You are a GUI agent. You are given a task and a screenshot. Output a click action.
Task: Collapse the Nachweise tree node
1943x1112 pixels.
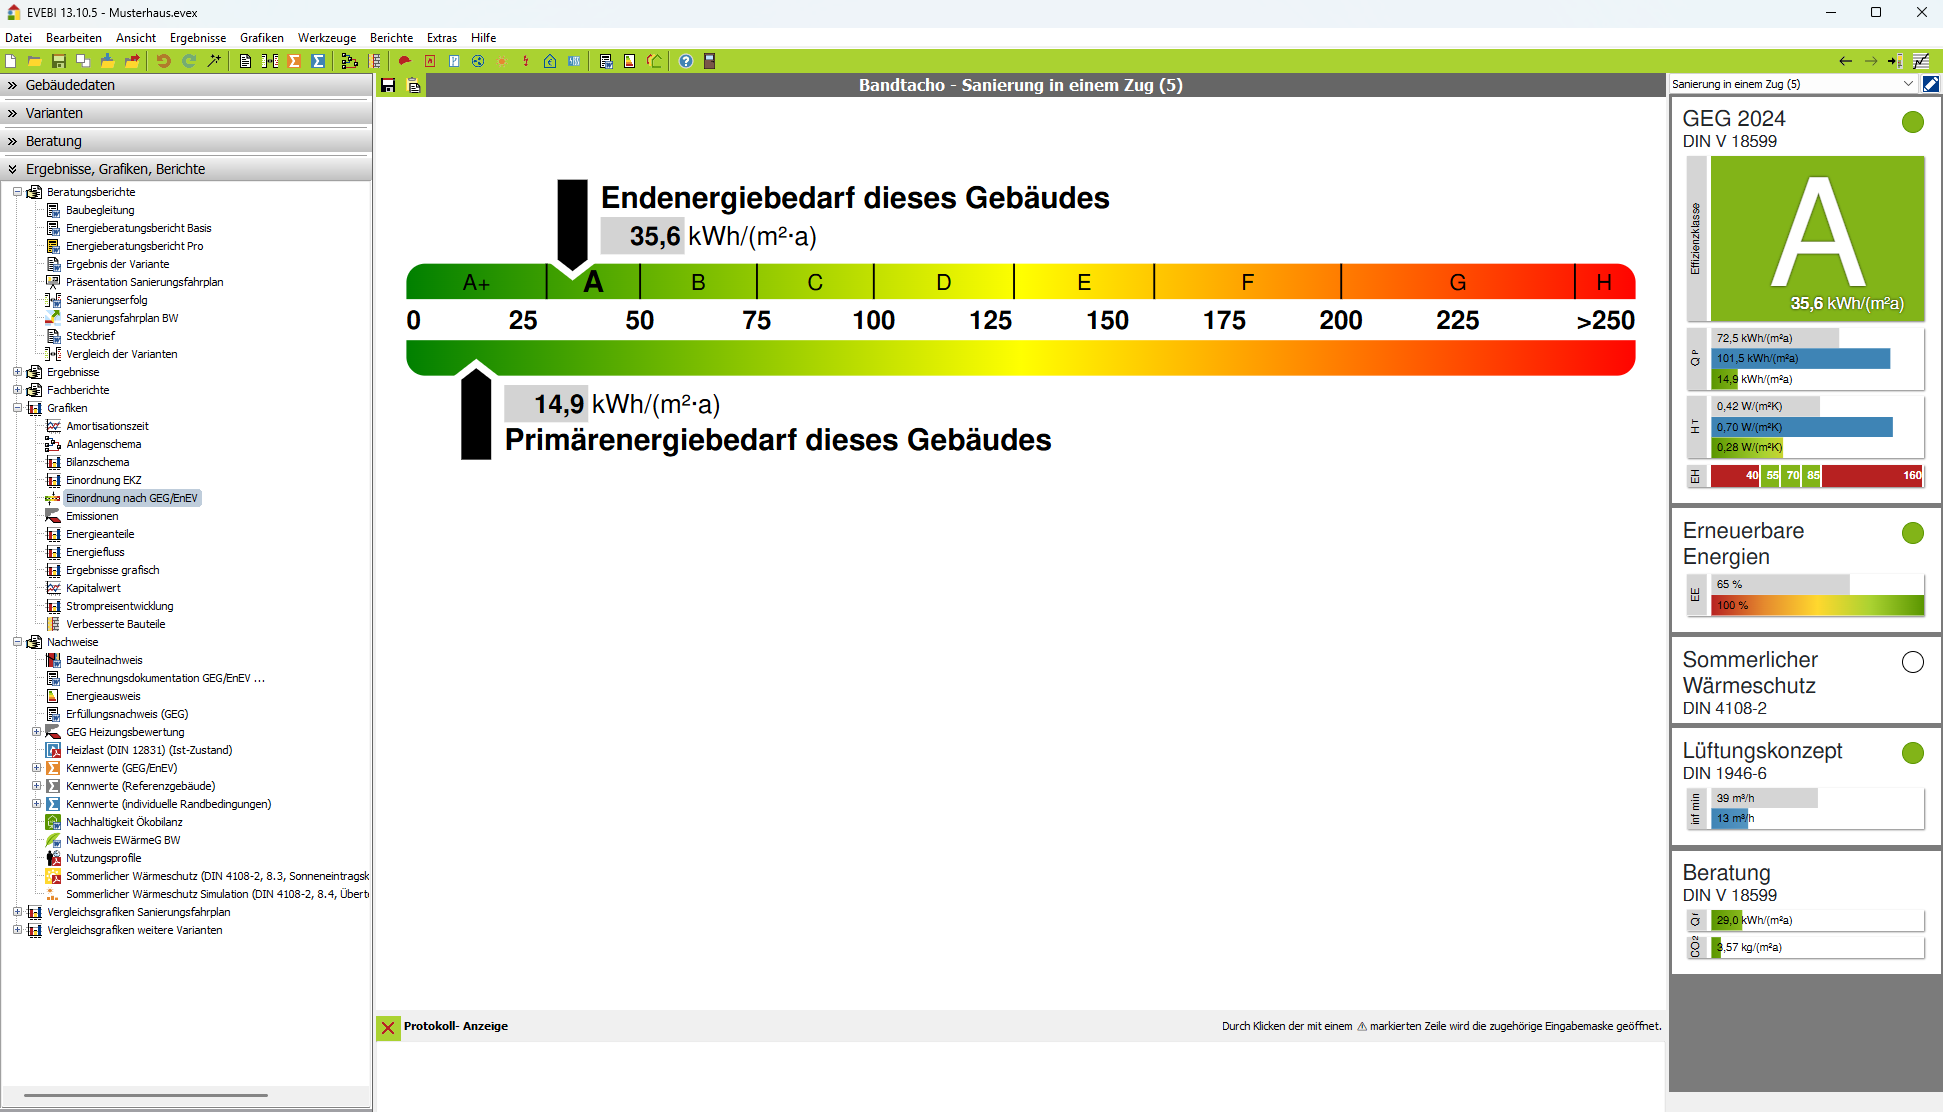[x=17, y=642]
